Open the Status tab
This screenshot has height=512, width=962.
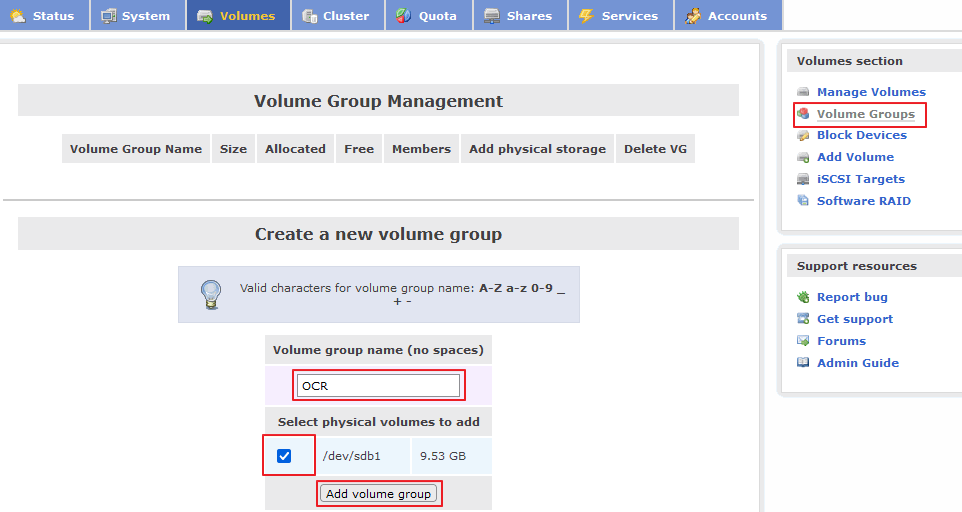(44, 16)
